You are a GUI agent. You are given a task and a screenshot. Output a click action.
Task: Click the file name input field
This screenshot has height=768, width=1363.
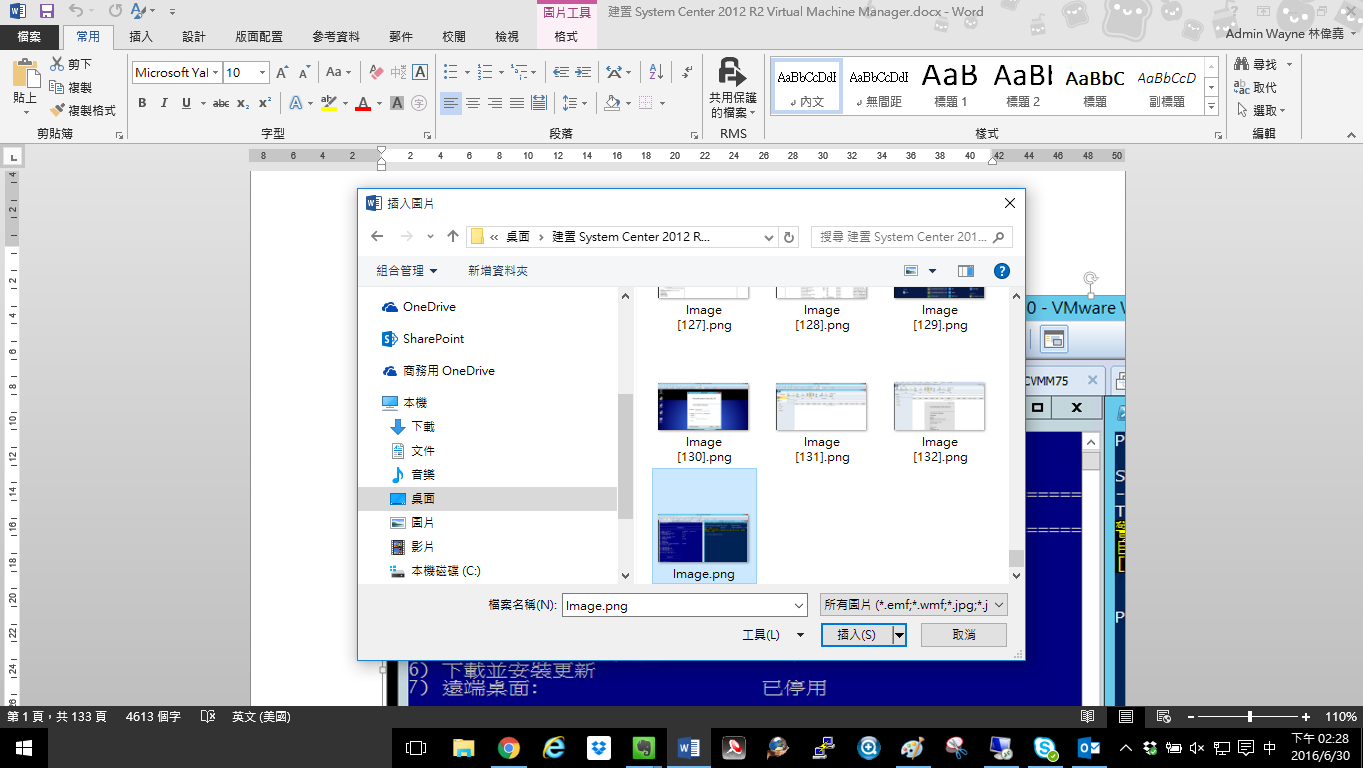pos(676,605)
